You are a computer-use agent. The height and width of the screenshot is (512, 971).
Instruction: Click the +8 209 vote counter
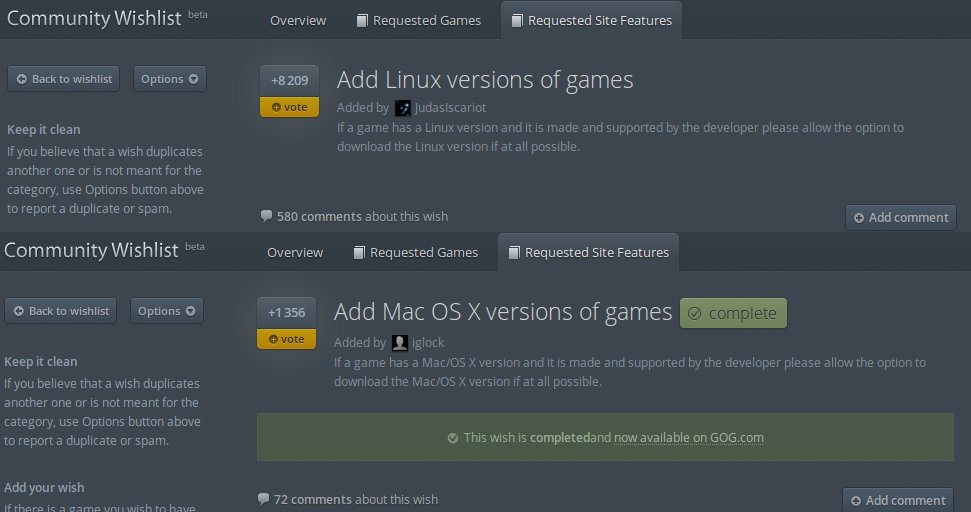pyautogui.click(x=289, y=80)
